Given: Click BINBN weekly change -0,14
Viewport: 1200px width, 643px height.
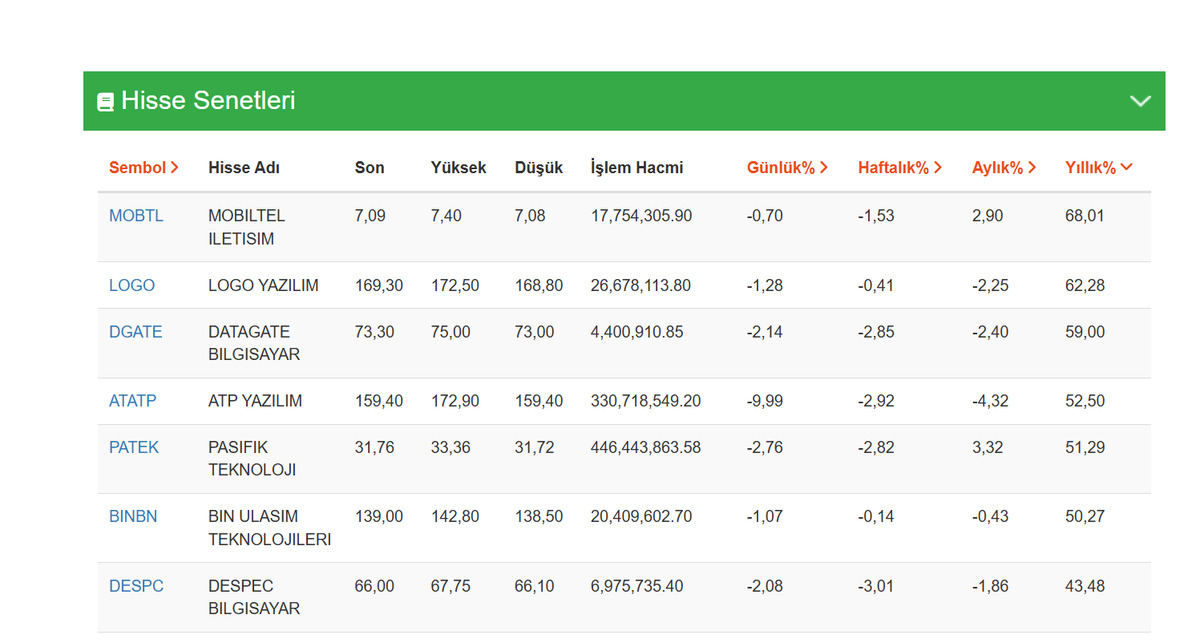Looking at the screenshot, I should 876,517.
